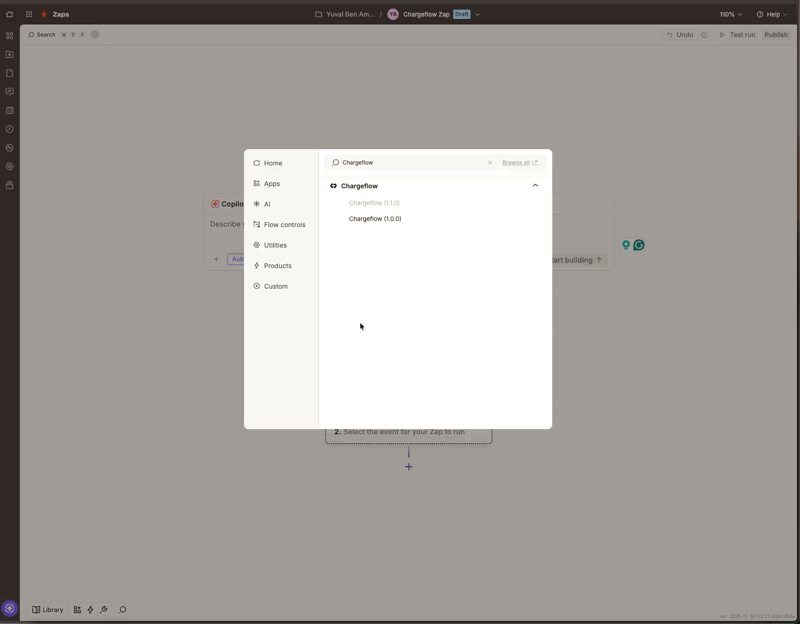This screenshot has height=624, width=800.
Task: Click the YA user avatar
Action: click(392, 14)
